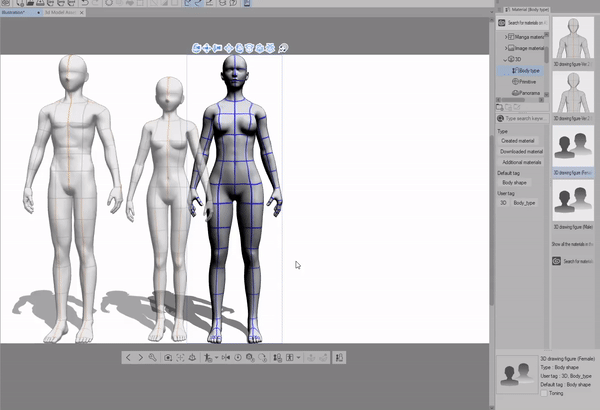This screenshot has height=410, width=600.
Task: Select Panorama in material tree
Action: click(x=526, y=93)
